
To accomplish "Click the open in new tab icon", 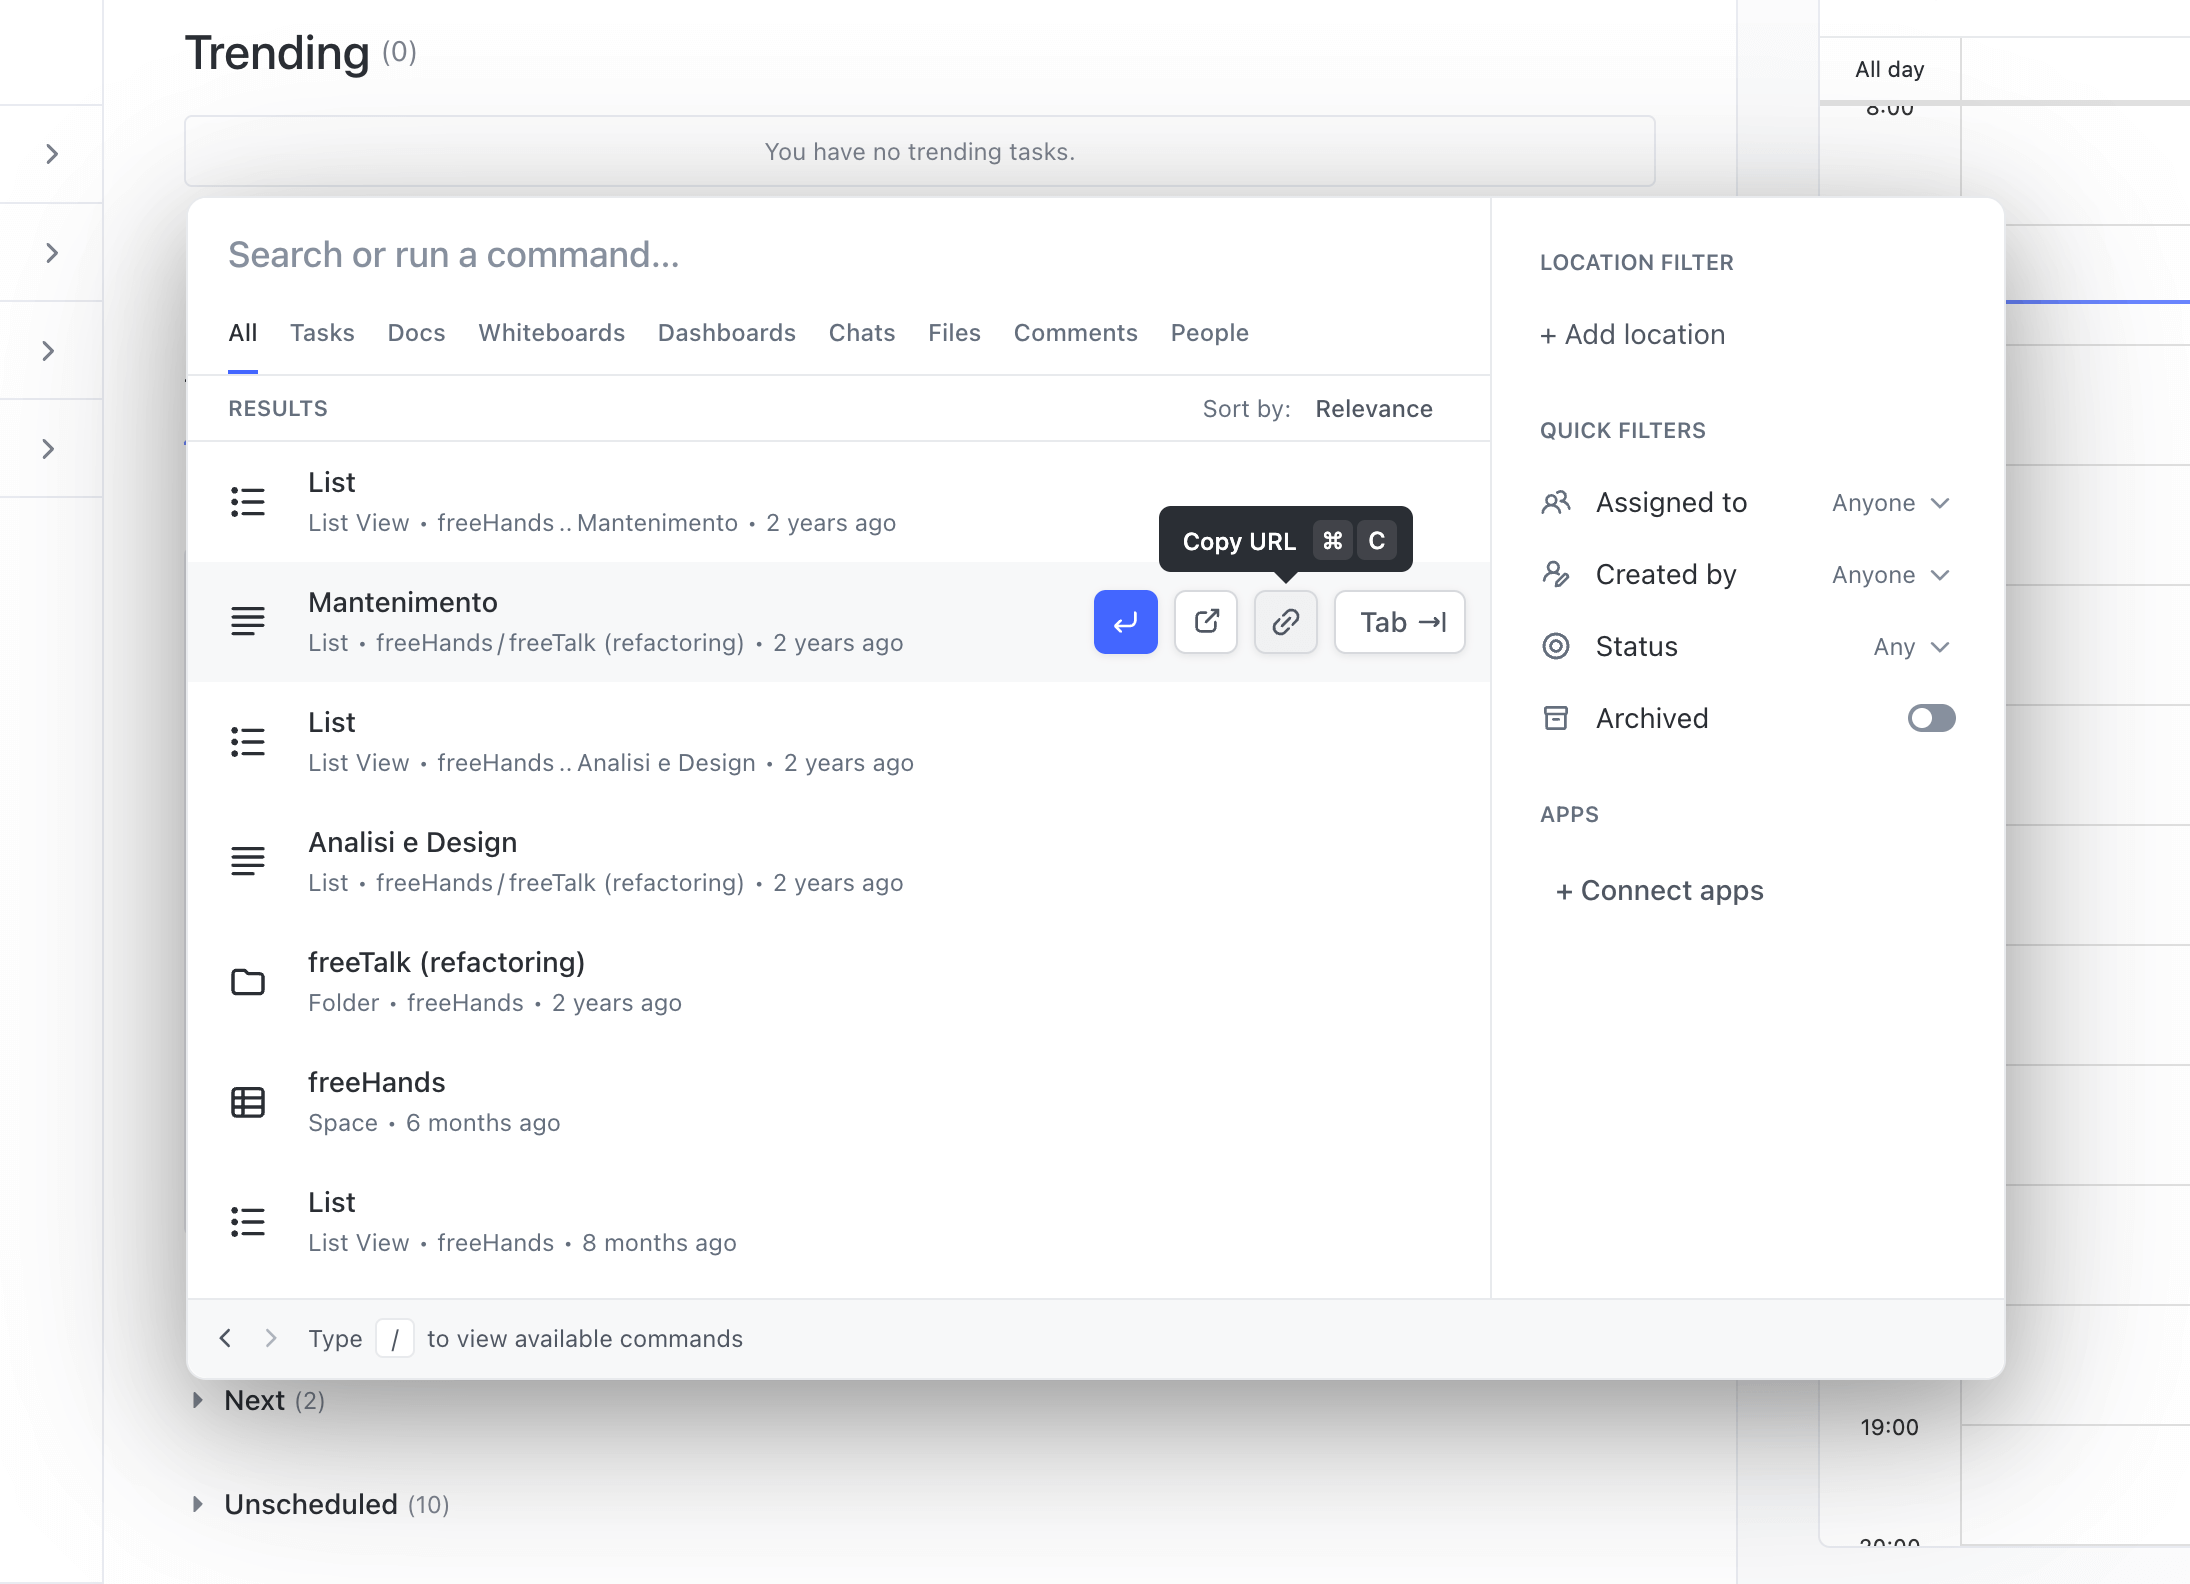I will pyautogui.click(x=1206, y=622).
